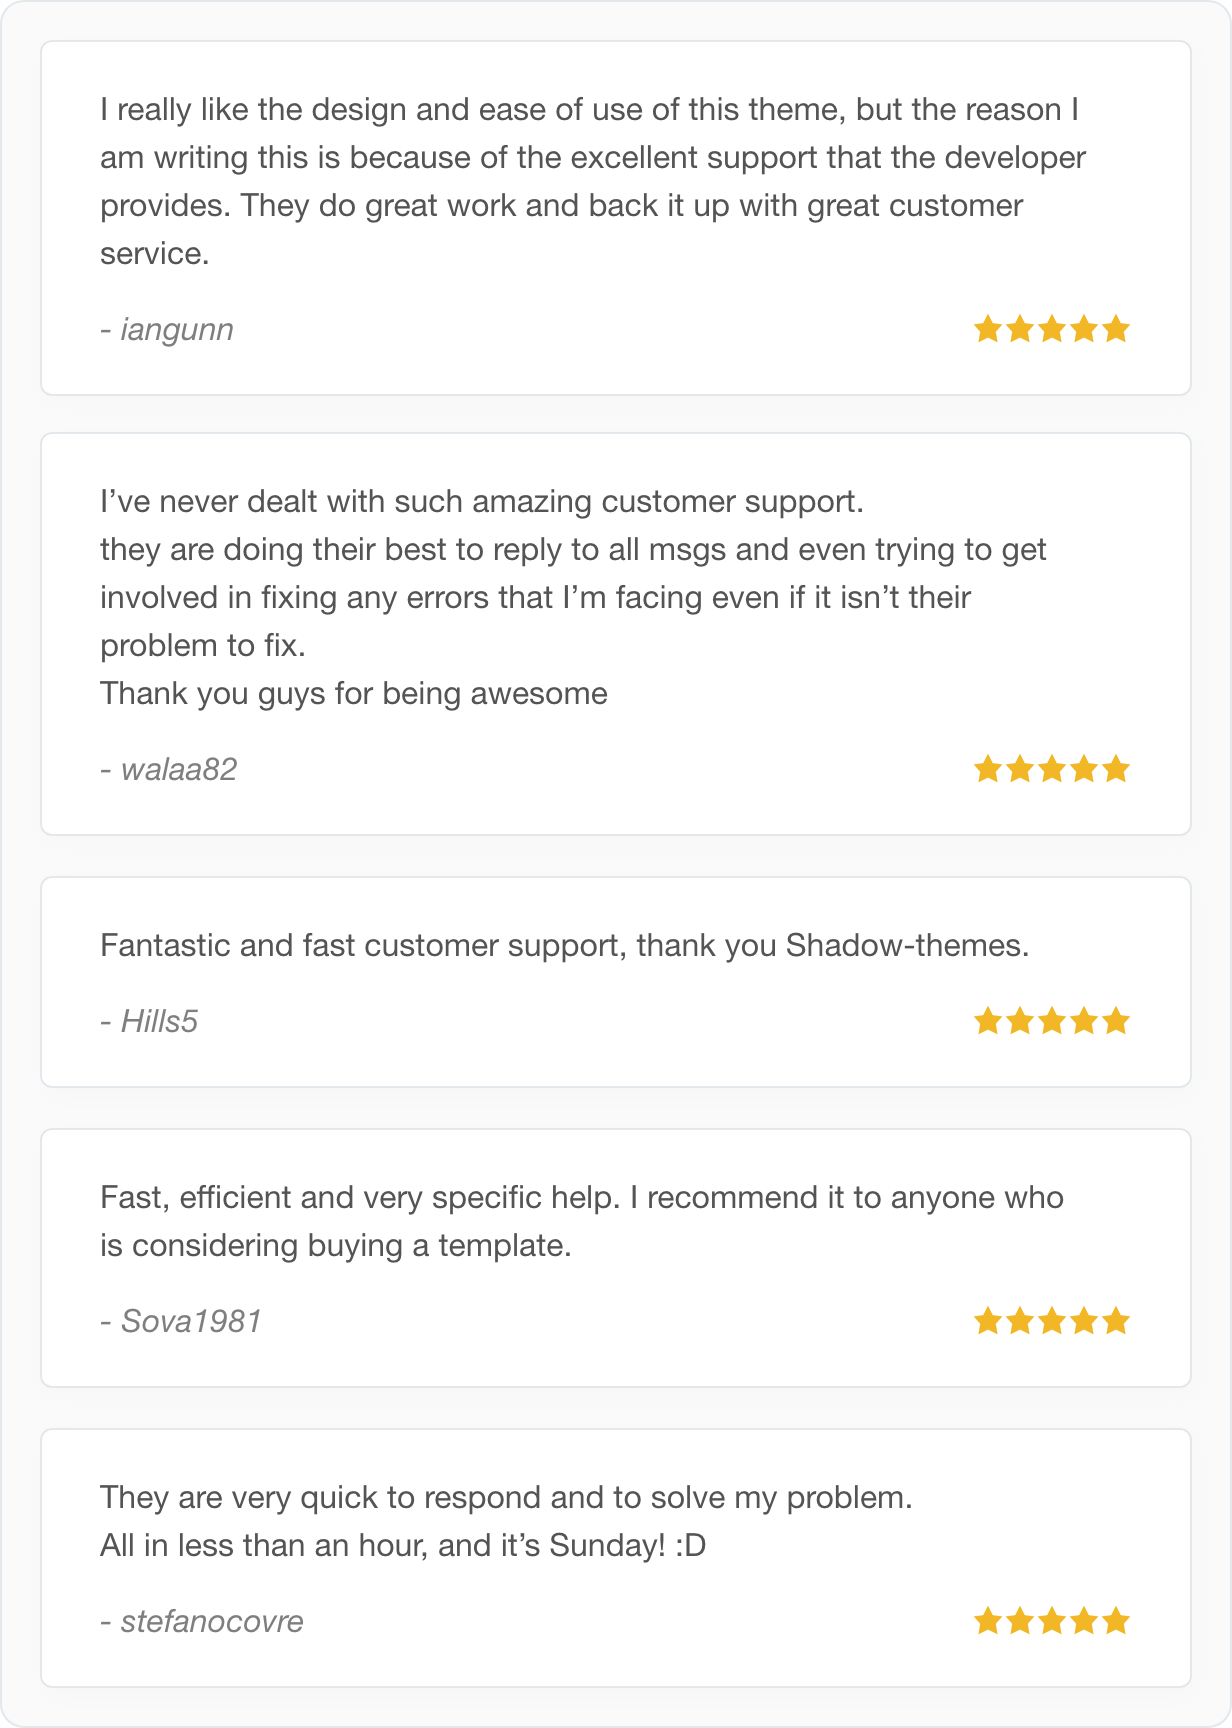Click the middle star of Sova1981's rating
The height and width of the screenshot is (1728, 1232).
(x=1052, y=1321)
